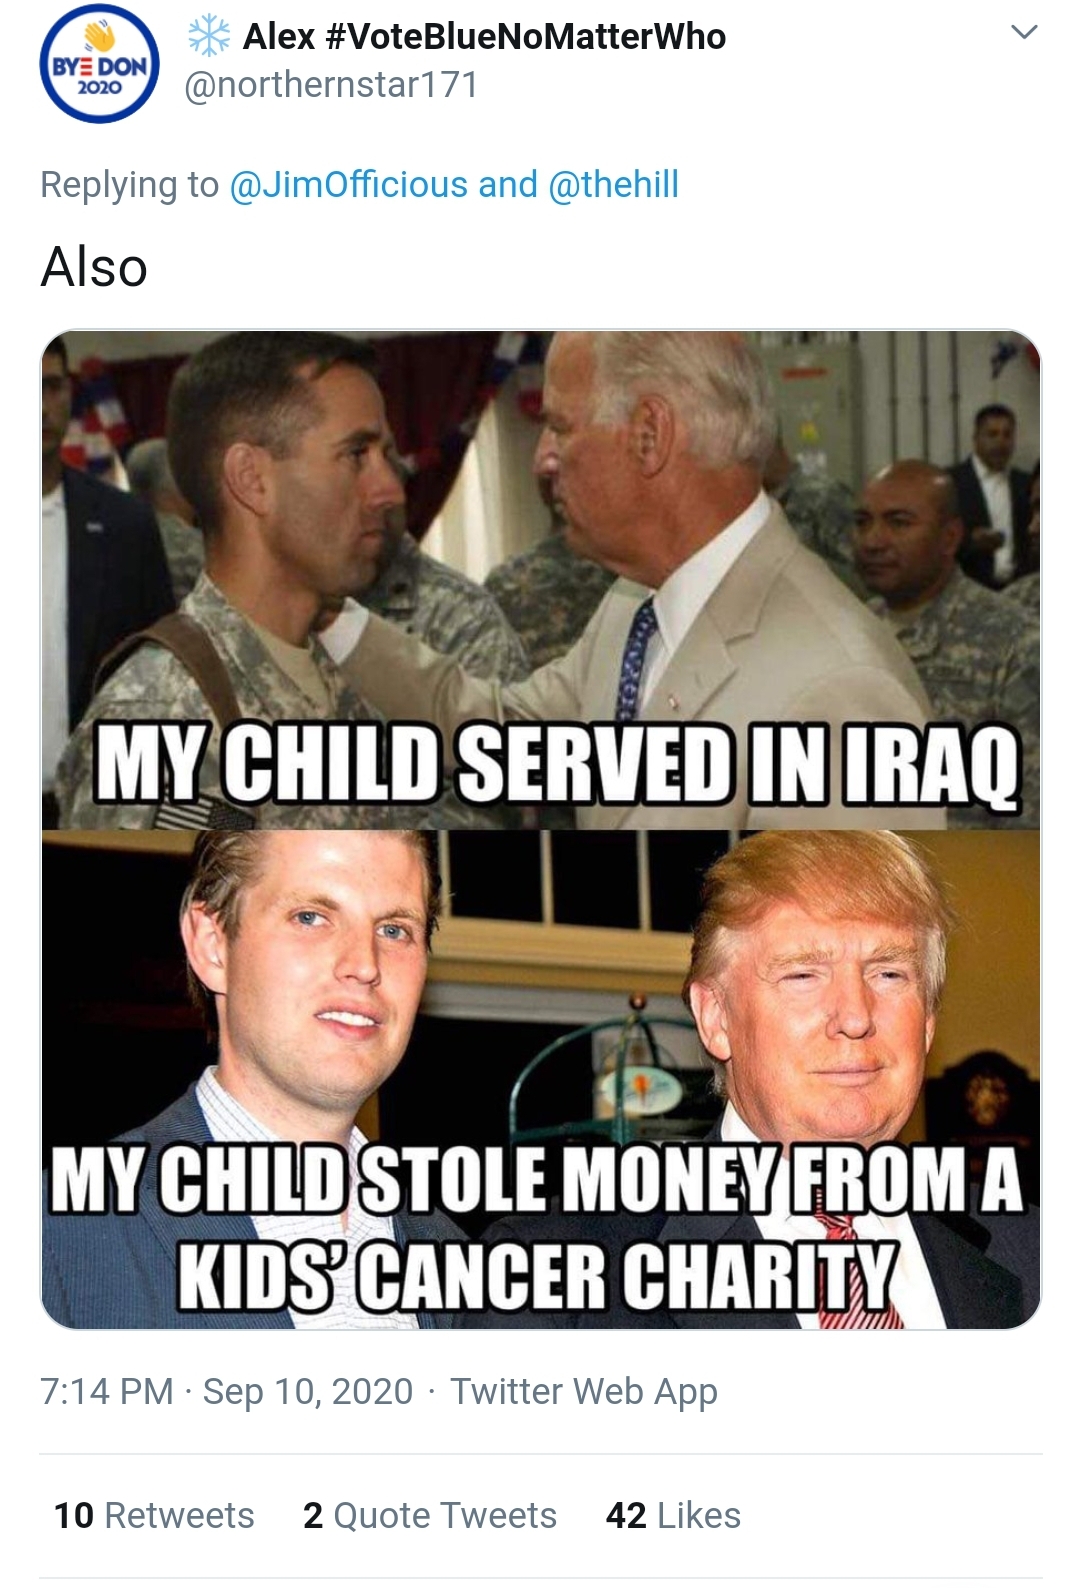This screenshot has width=1079, height=1588.
Task: Click the 'Replying to' label text
Action: coord(129,185)
